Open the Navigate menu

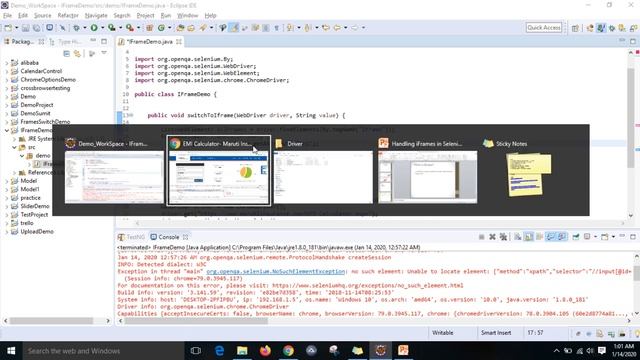[96, 16]
